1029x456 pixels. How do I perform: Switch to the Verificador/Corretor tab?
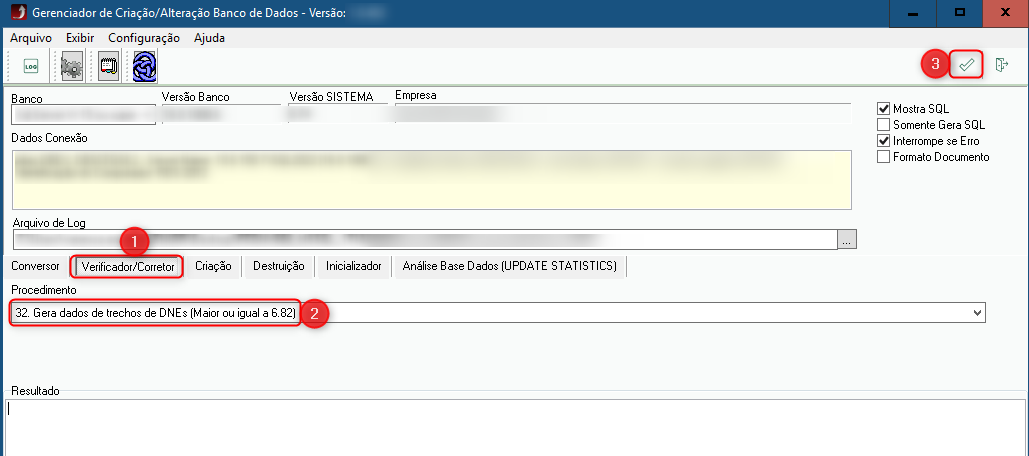point(127,267)
